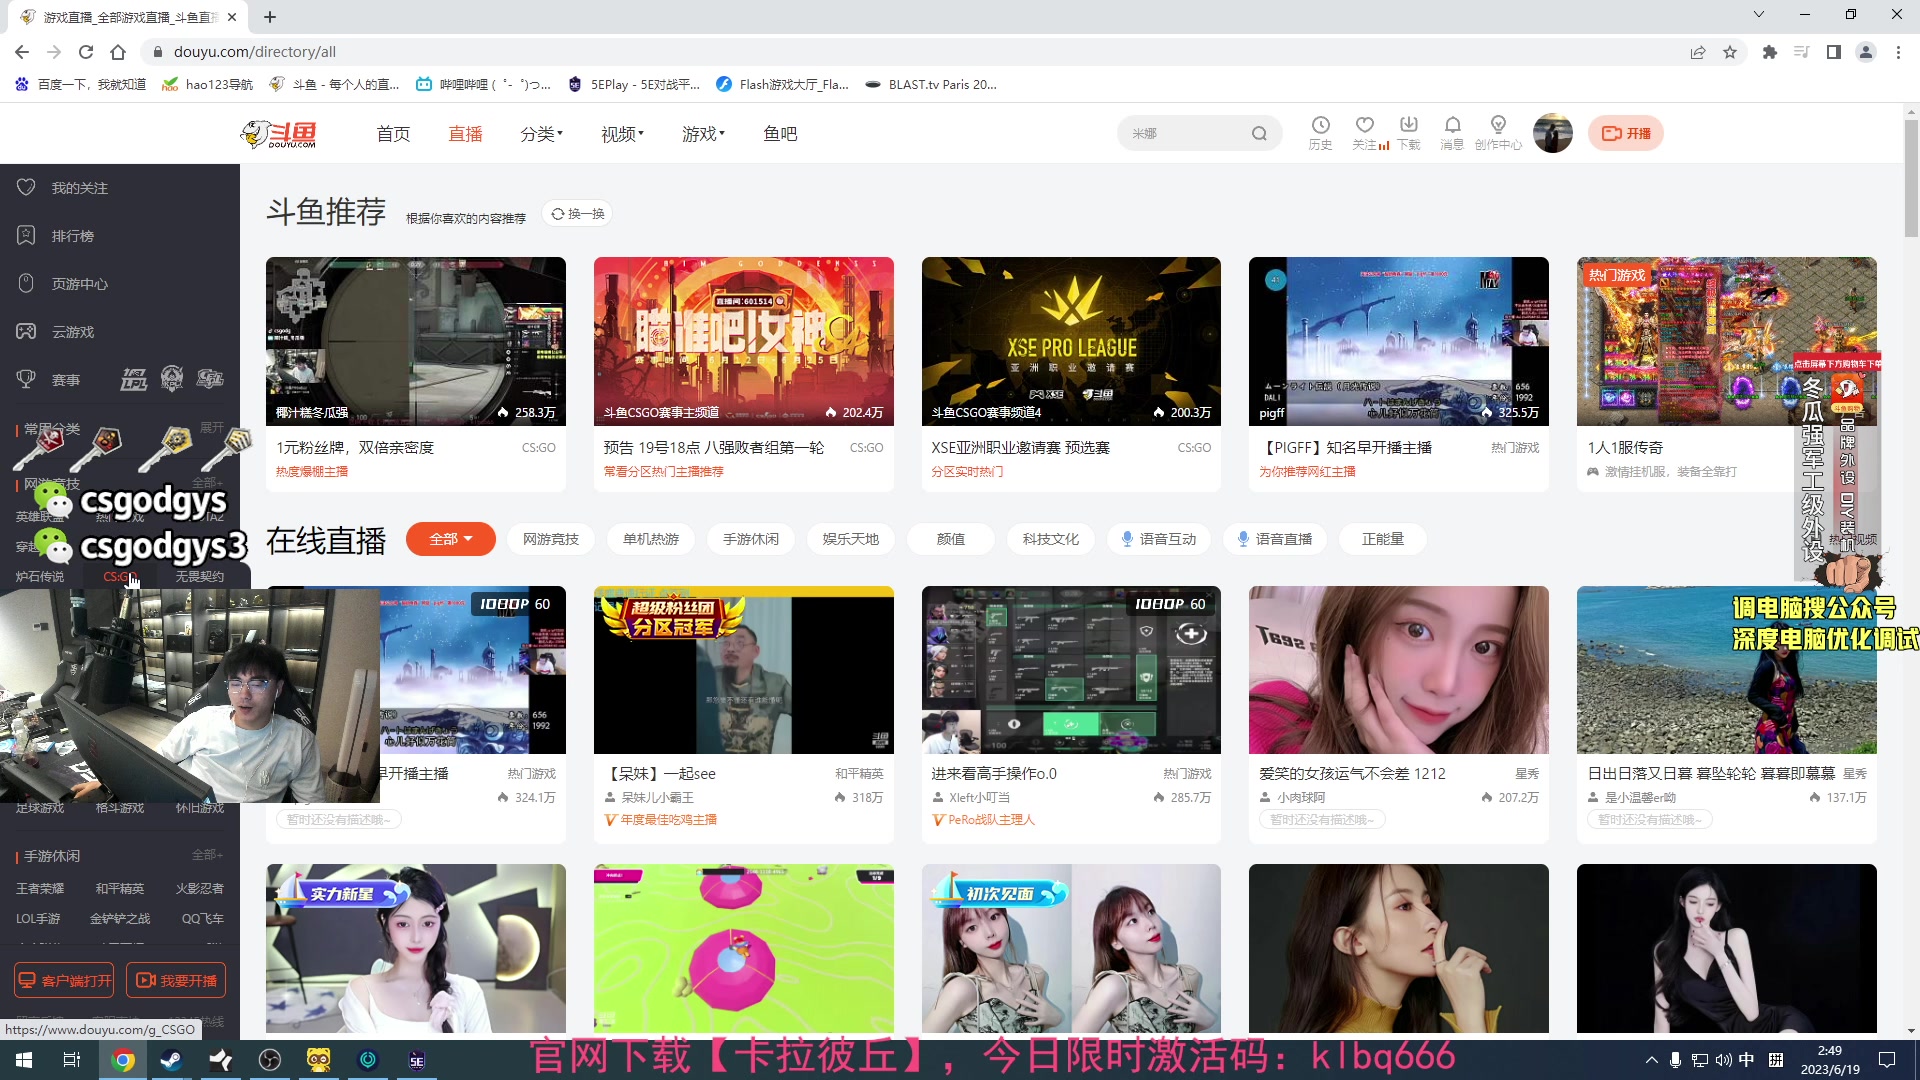Refresh recommendations with 换一换
The height and width of the screenshot is (1080, 1920).
(577, 214)
